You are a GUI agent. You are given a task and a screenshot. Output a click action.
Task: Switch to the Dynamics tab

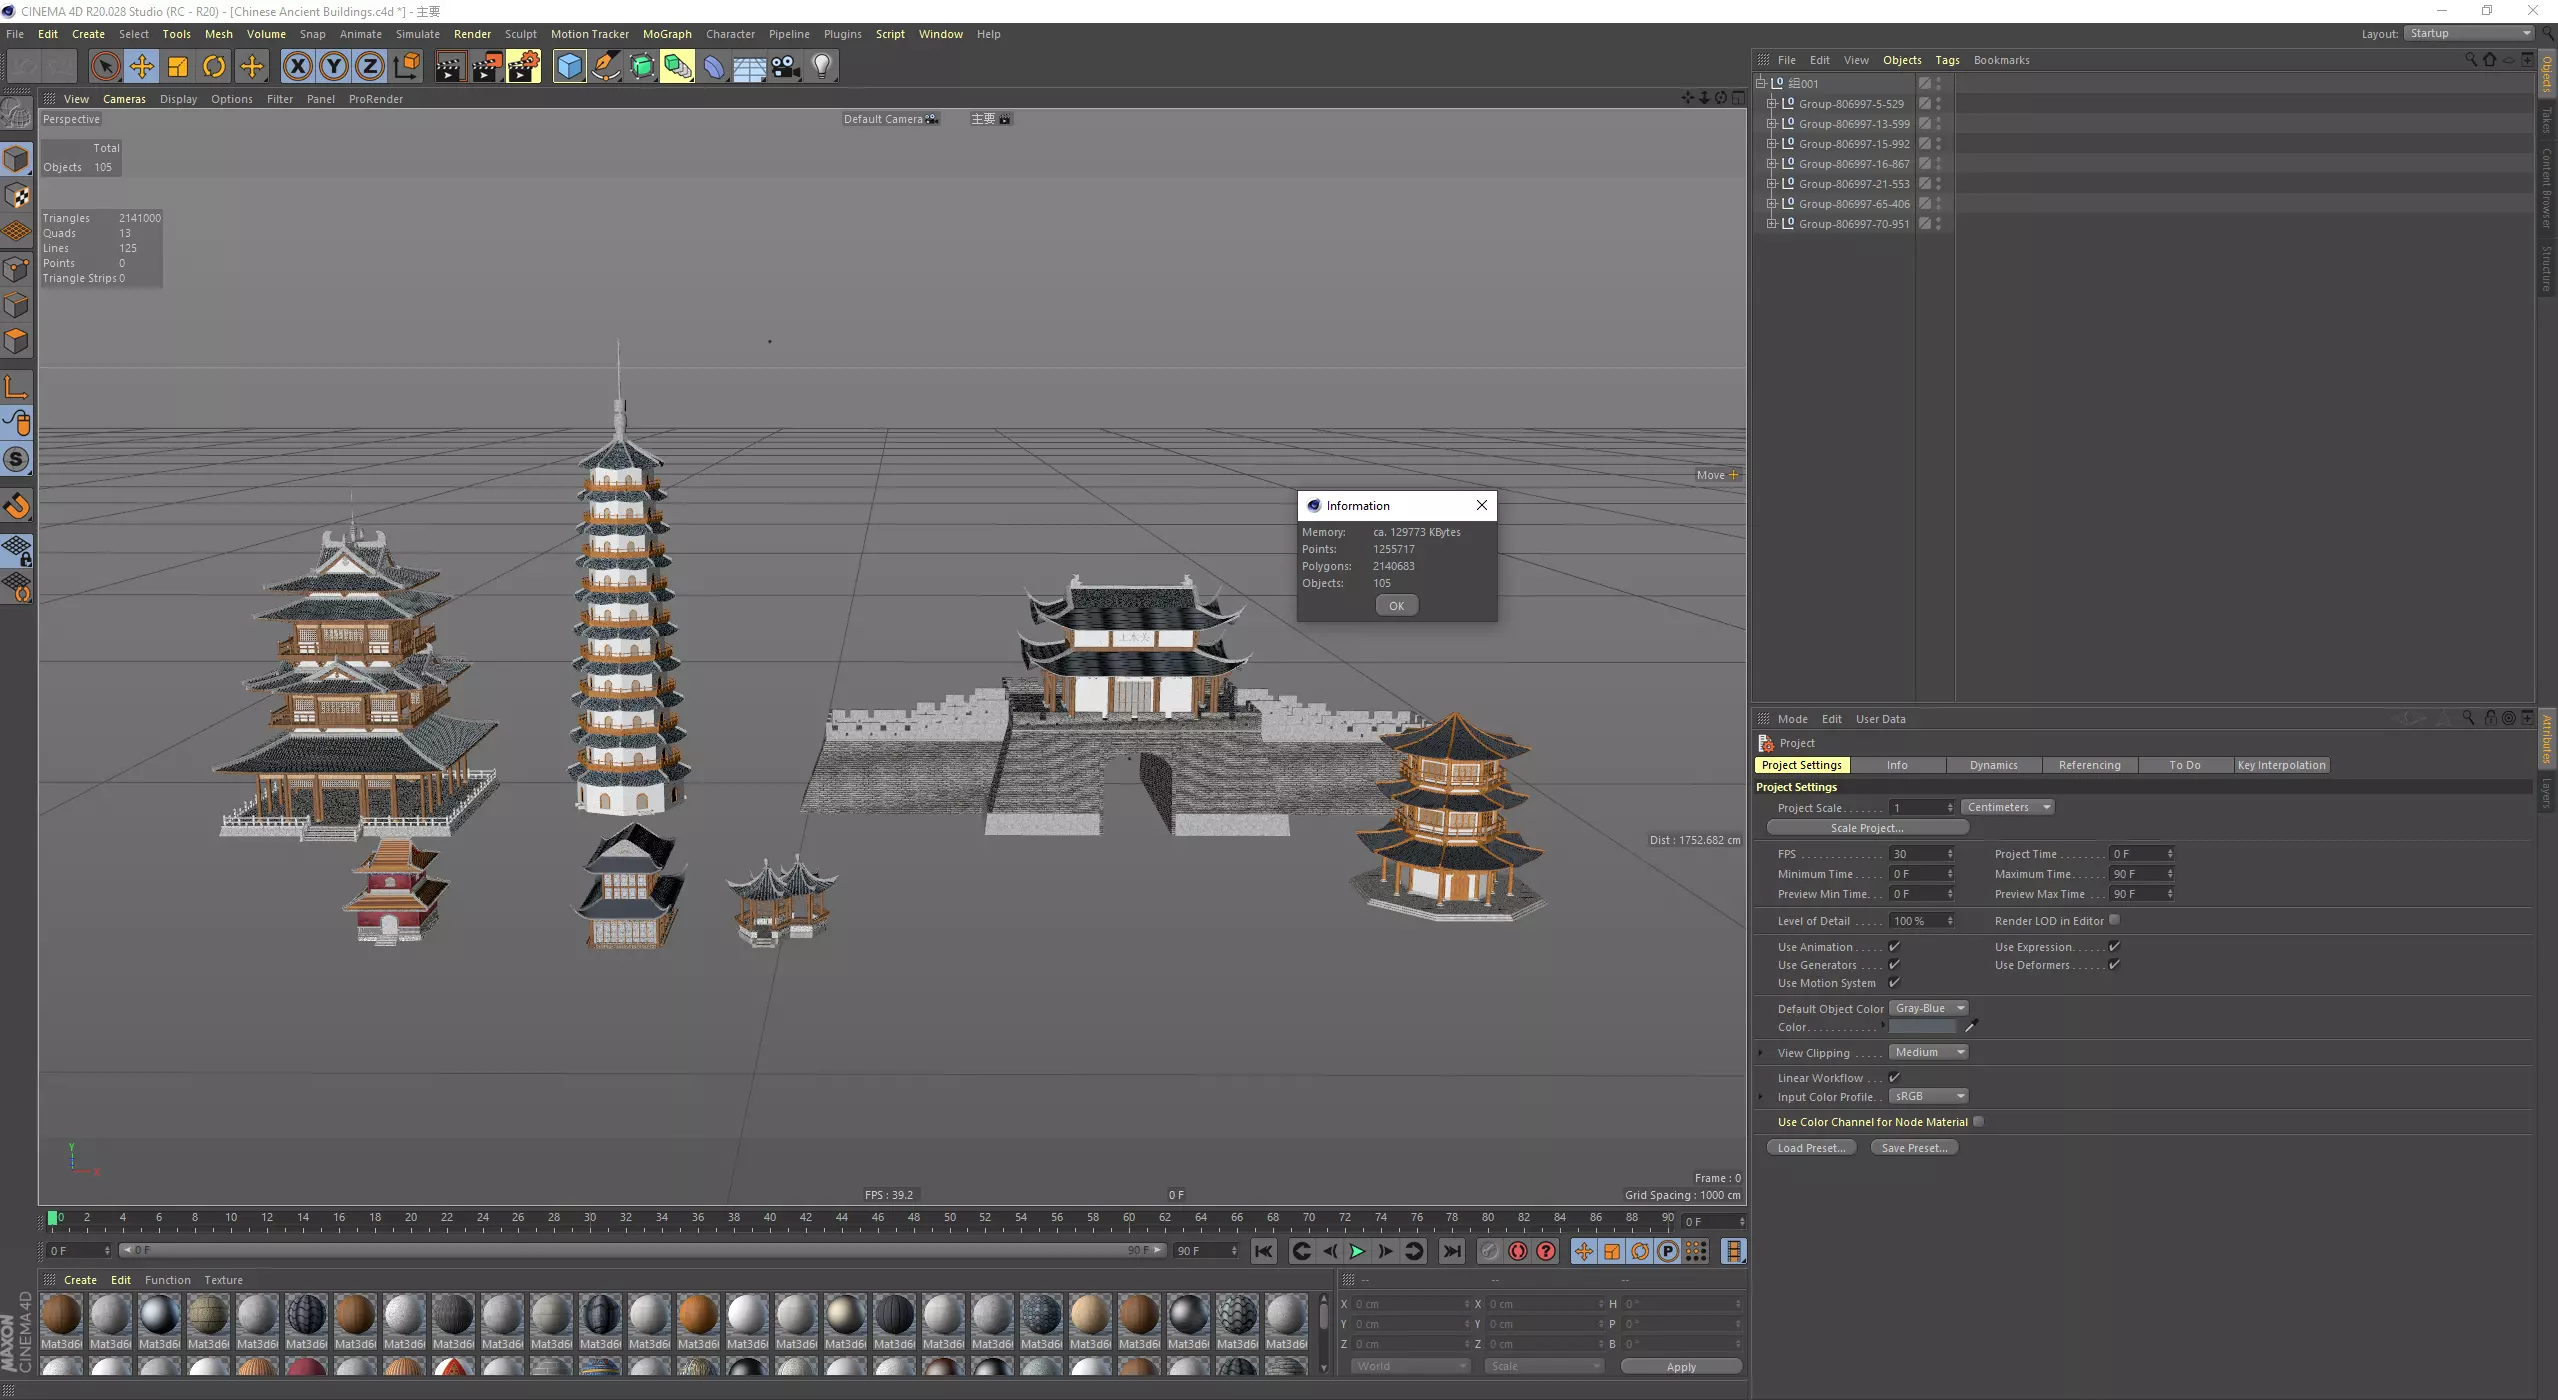point(1993,765)
